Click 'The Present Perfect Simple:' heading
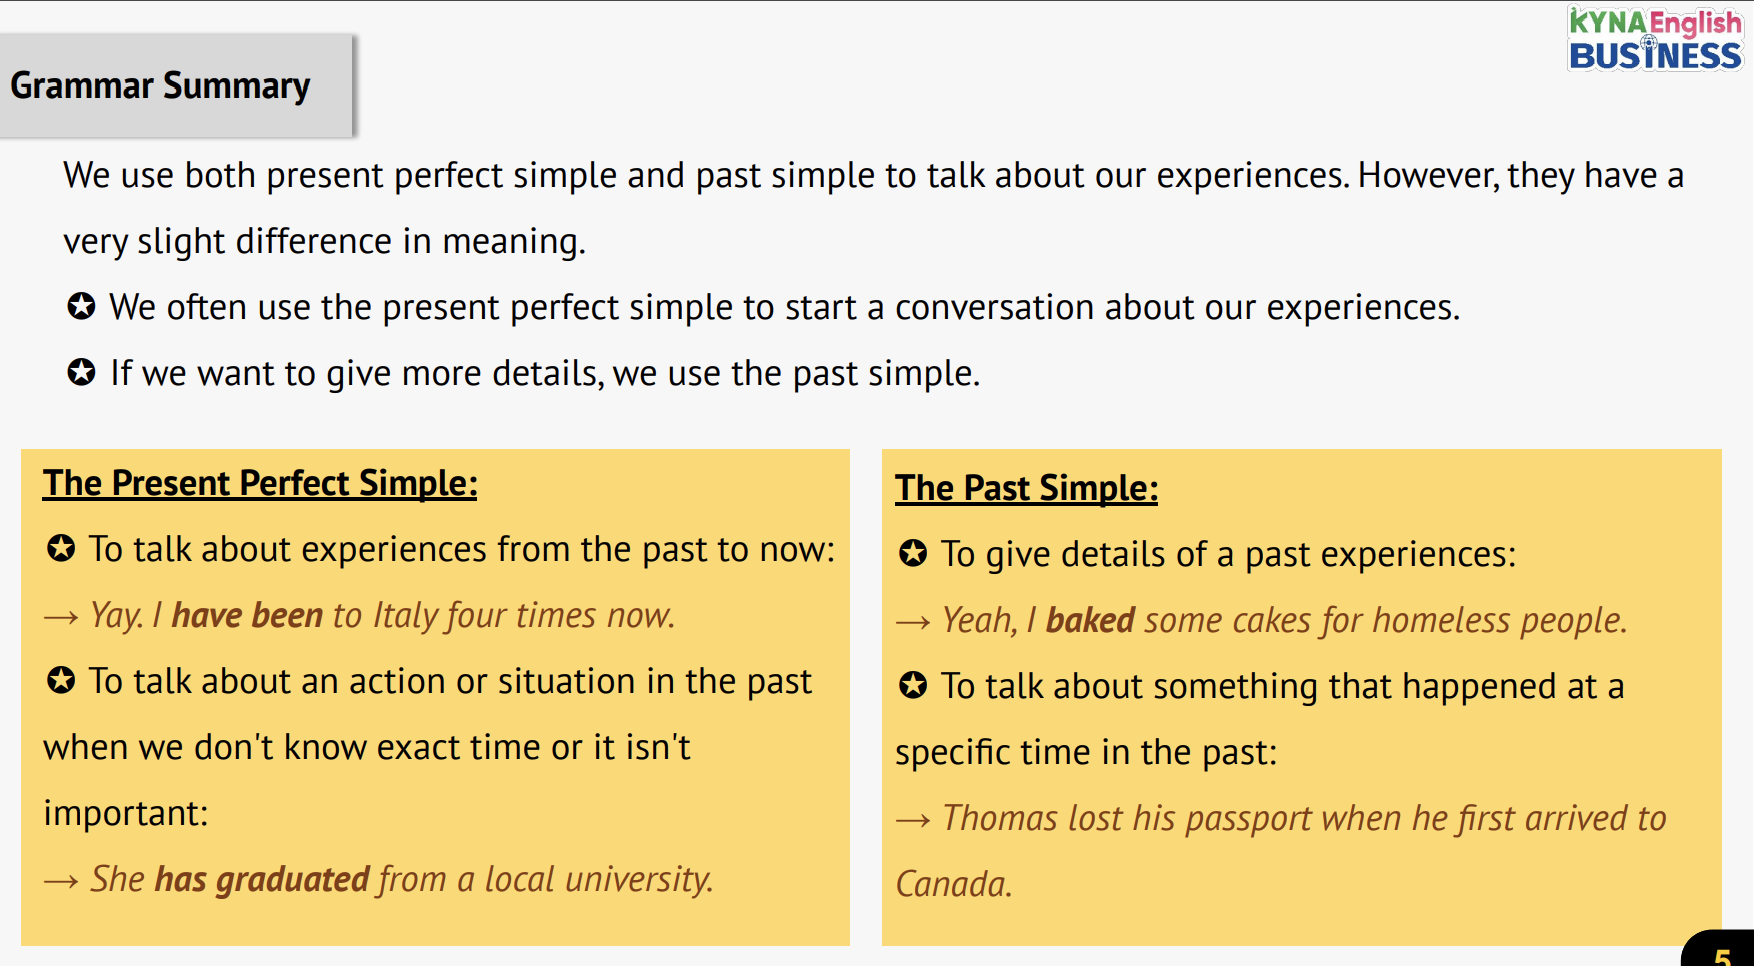The width and height of the screenshot is (1754, 966). tap(260, 483)
